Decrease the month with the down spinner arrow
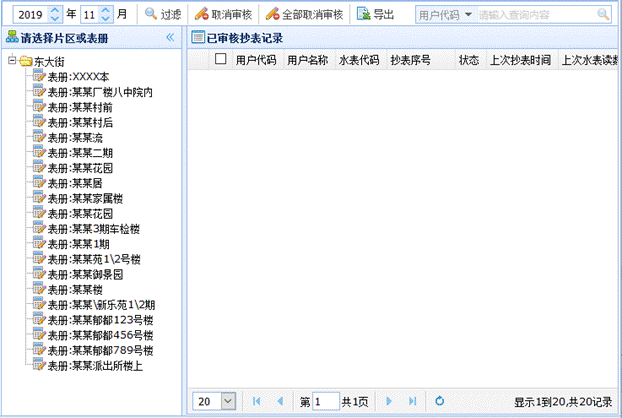The width and height of the screenshot is (622, 418). [105, 18]
